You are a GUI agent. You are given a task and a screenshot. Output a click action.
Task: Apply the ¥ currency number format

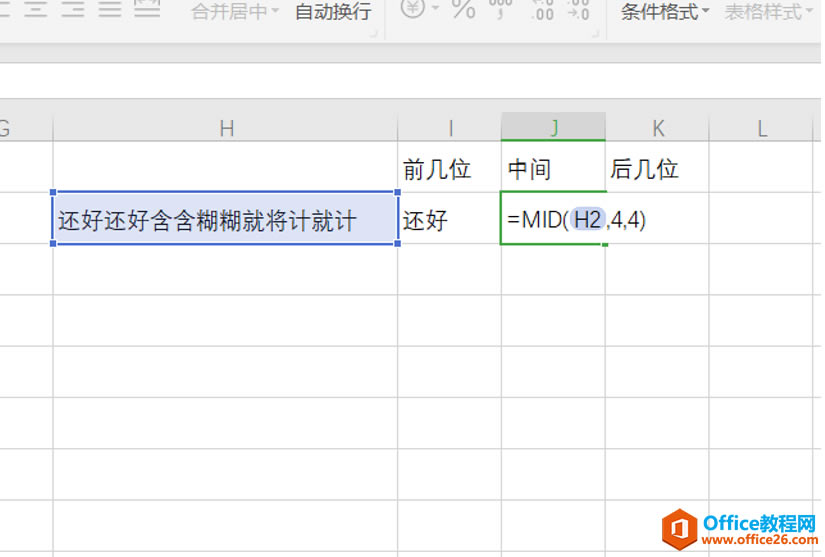click(x=412, y=8)
